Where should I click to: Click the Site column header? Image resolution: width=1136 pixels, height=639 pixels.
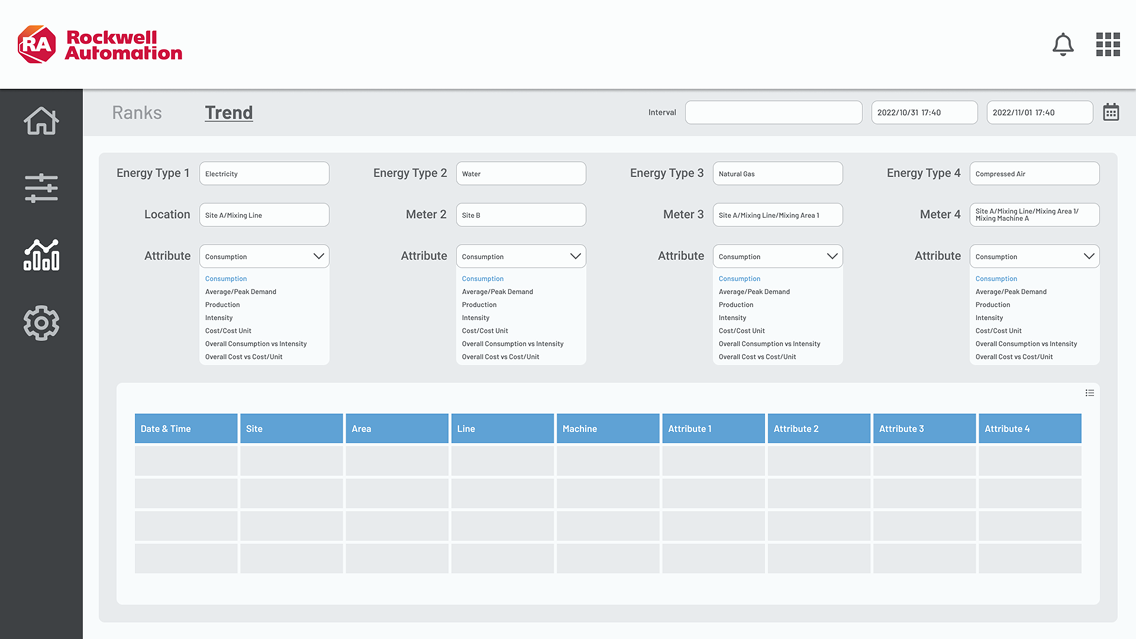(x=291, y=428)
